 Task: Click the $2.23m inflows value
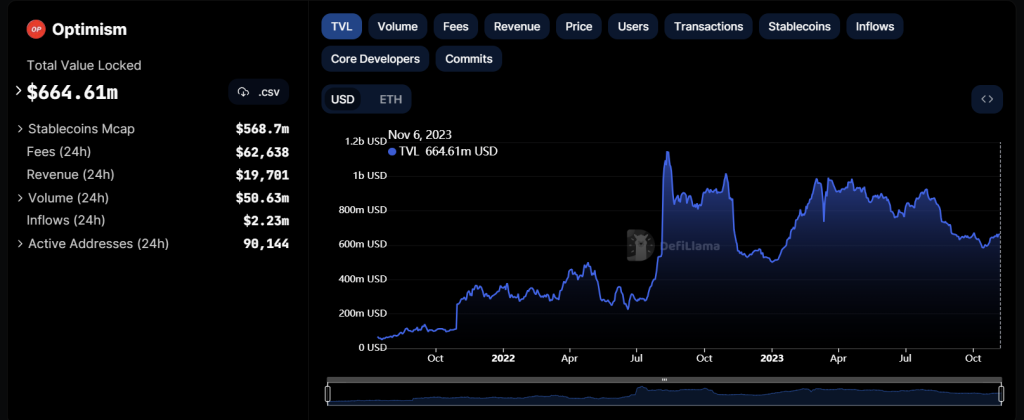coord(266,221)
